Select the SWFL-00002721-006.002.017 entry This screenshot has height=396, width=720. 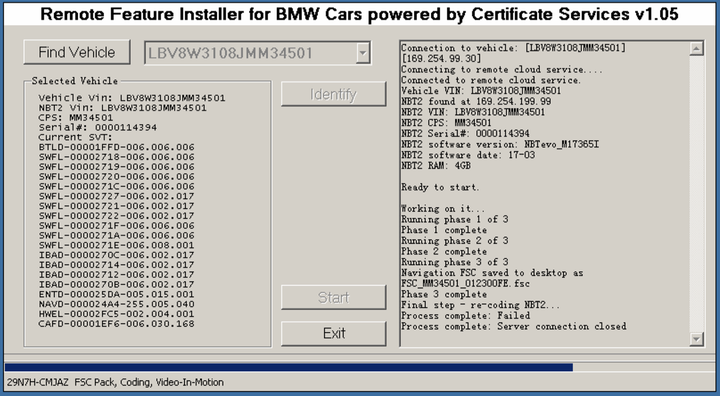tap(116, 206)
